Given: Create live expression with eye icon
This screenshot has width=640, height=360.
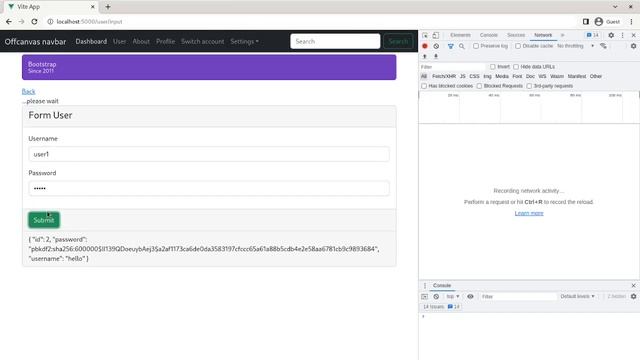Looking at the screenshot, I should 470,296.
